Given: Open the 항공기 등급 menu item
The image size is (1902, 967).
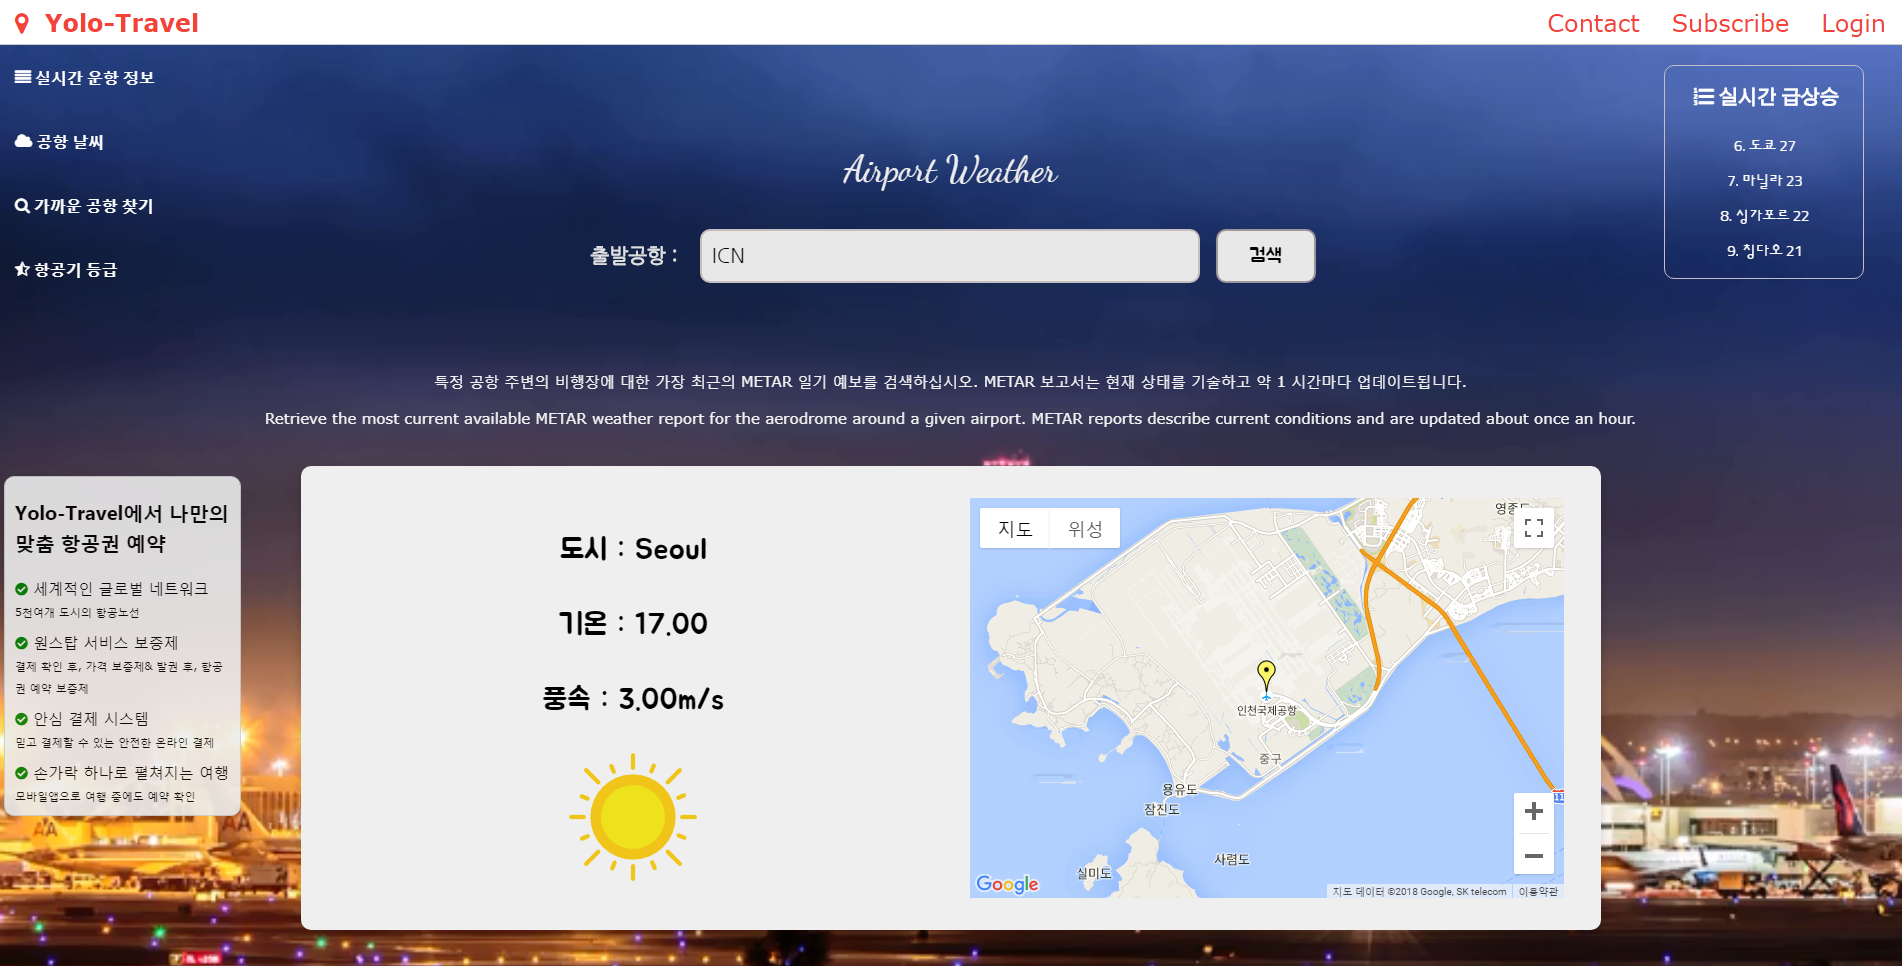Looking at the screenshot, I should click(x=66, y=270).
